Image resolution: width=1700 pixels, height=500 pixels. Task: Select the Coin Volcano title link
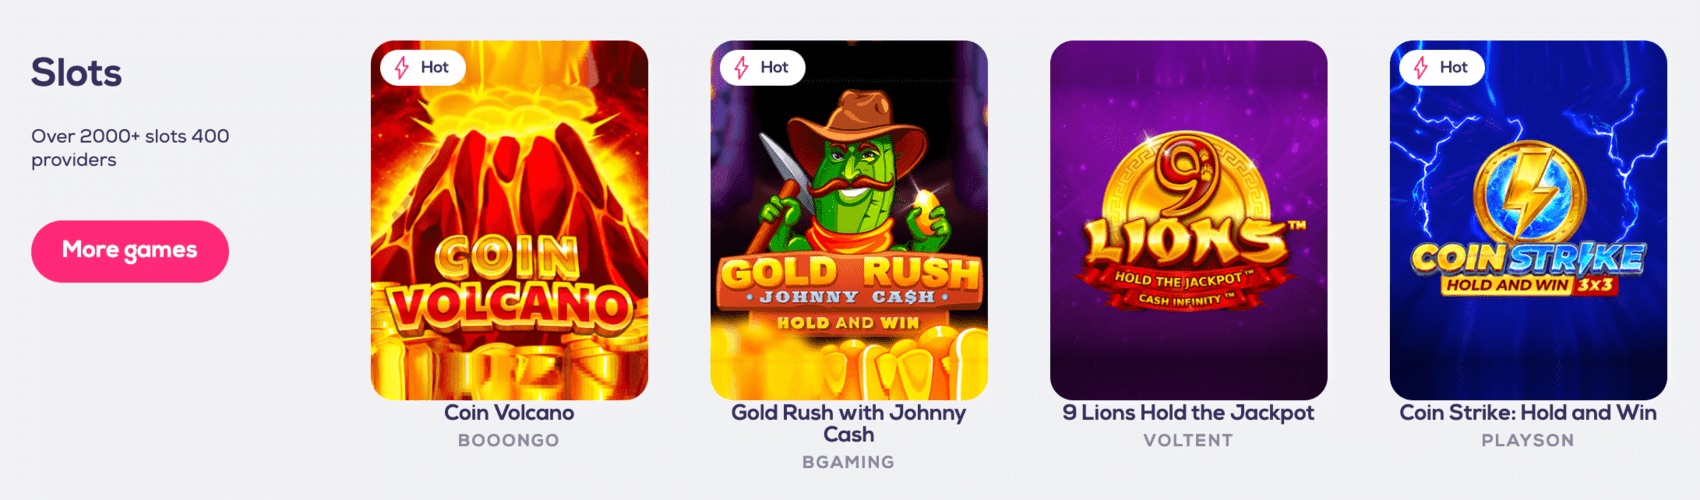509,412
